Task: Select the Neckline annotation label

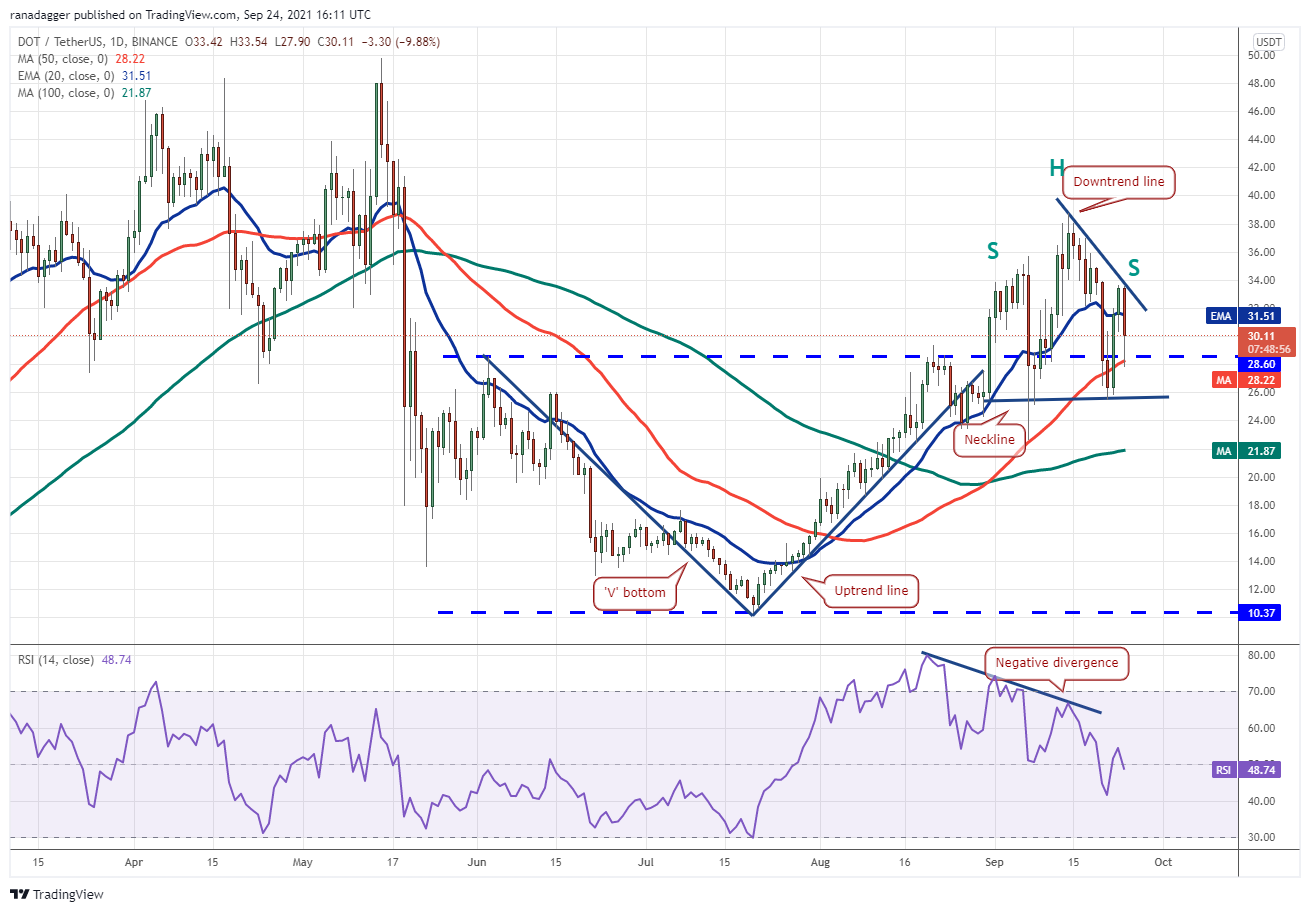Action: pos(990,438)
